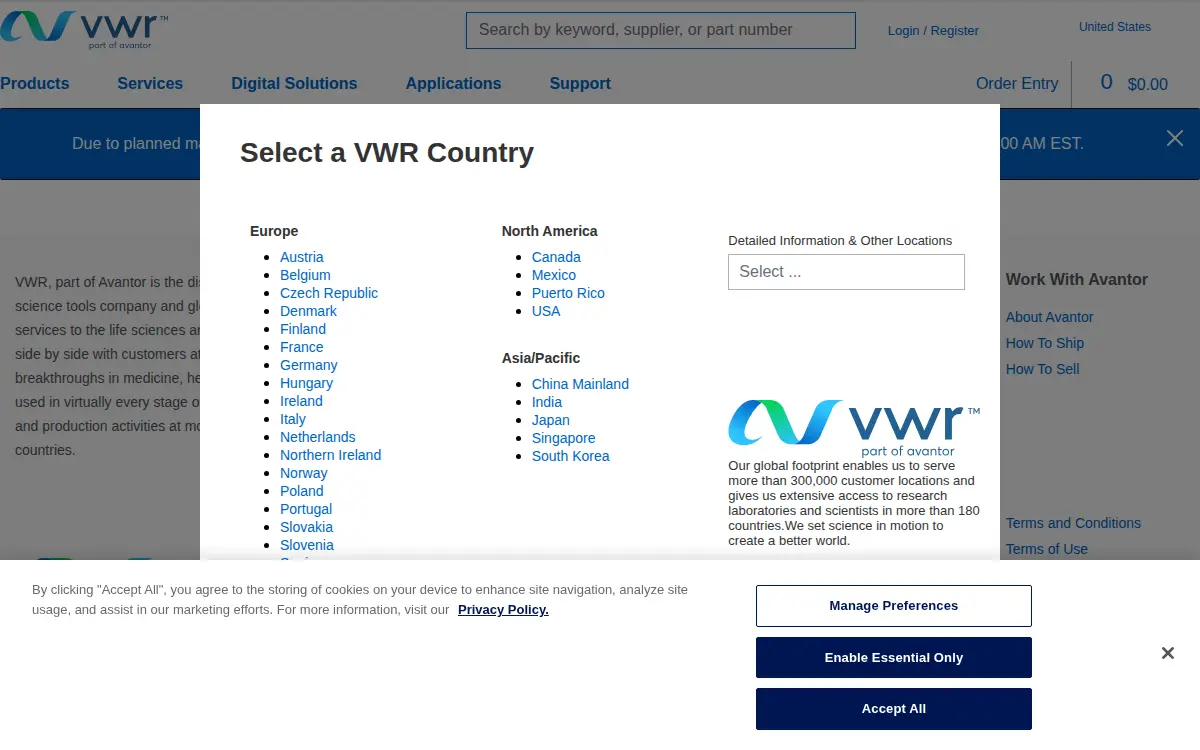The width and height of the screenshot is (1200, 750).
Task: Select Italy country link
Action: [x=293, y=419]
